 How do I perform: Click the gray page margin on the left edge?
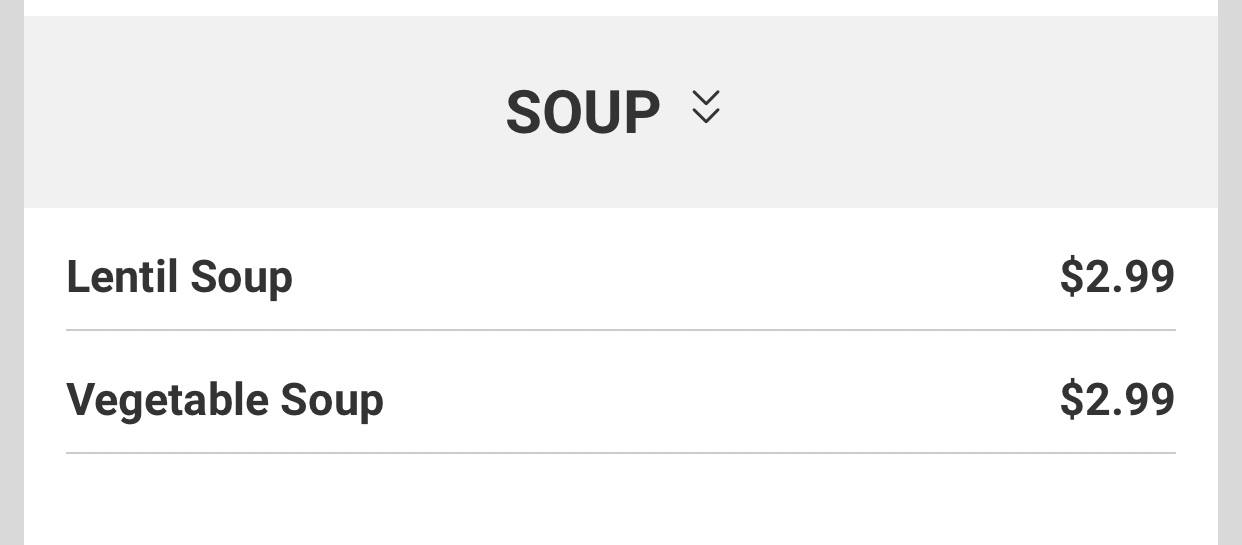tap(11, 272)
